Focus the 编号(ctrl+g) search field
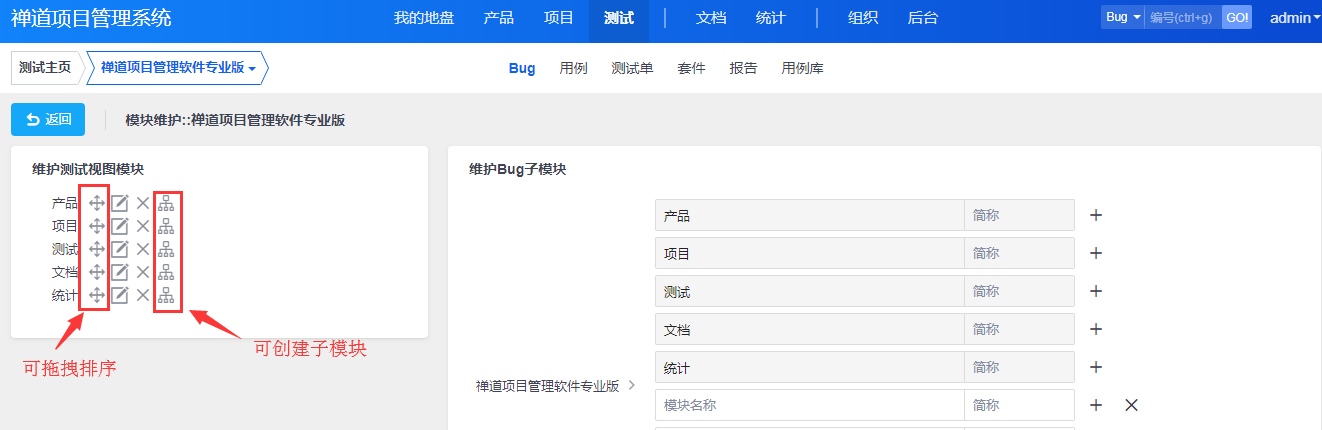 (x=1183, y=17)
